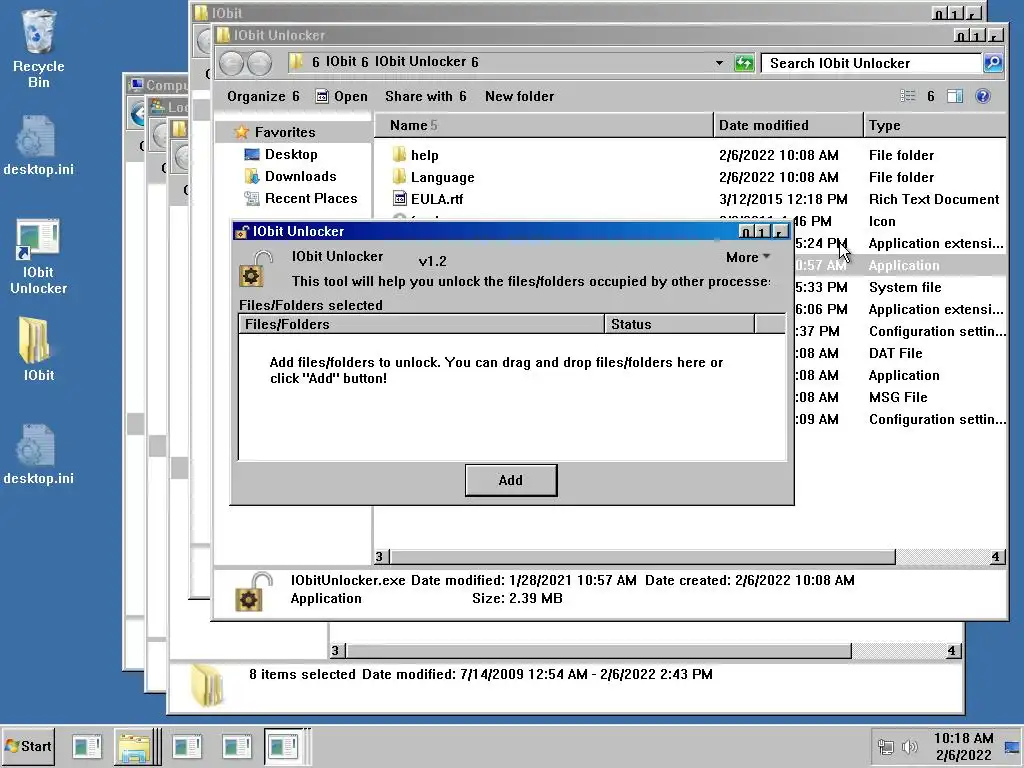The height and width of the screenshot is (768, 1024).
Task: Click the Add button in IObit Unlocker
Action: pyautogui.click(x=511, y=480)
